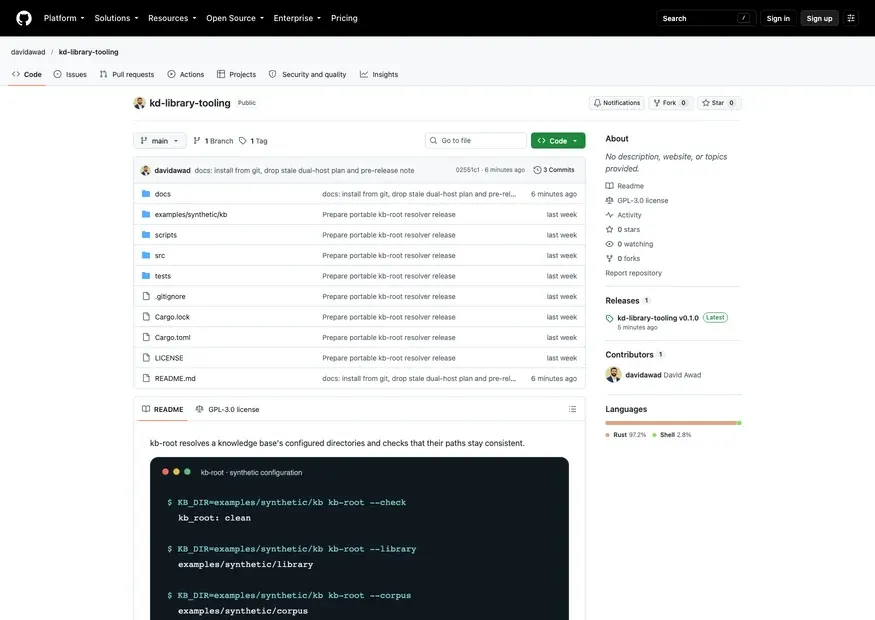Open the examples/synthetic/kb folder
The width and height of the screenshot is (875, 620).
tap(191, 214)
